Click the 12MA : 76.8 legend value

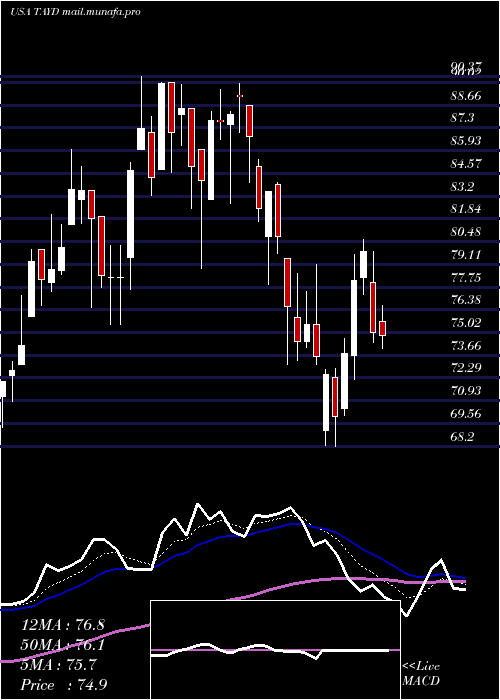[62, 625]
